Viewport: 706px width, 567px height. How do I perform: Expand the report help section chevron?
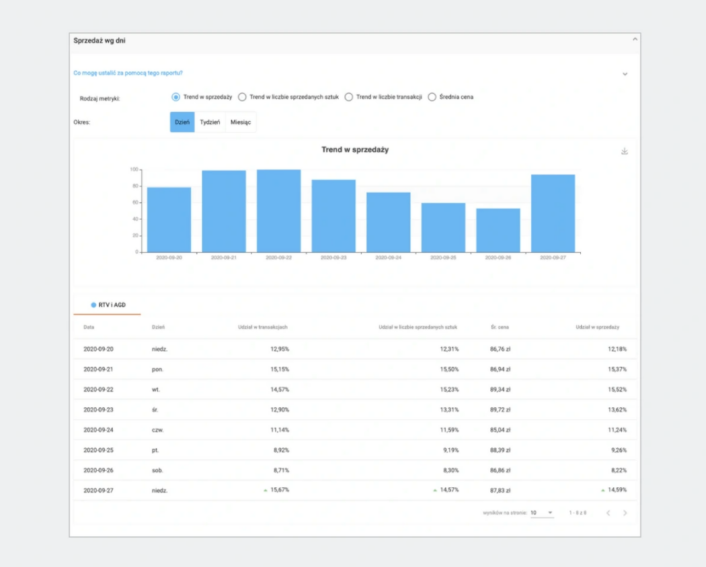[x=625, y=73]
